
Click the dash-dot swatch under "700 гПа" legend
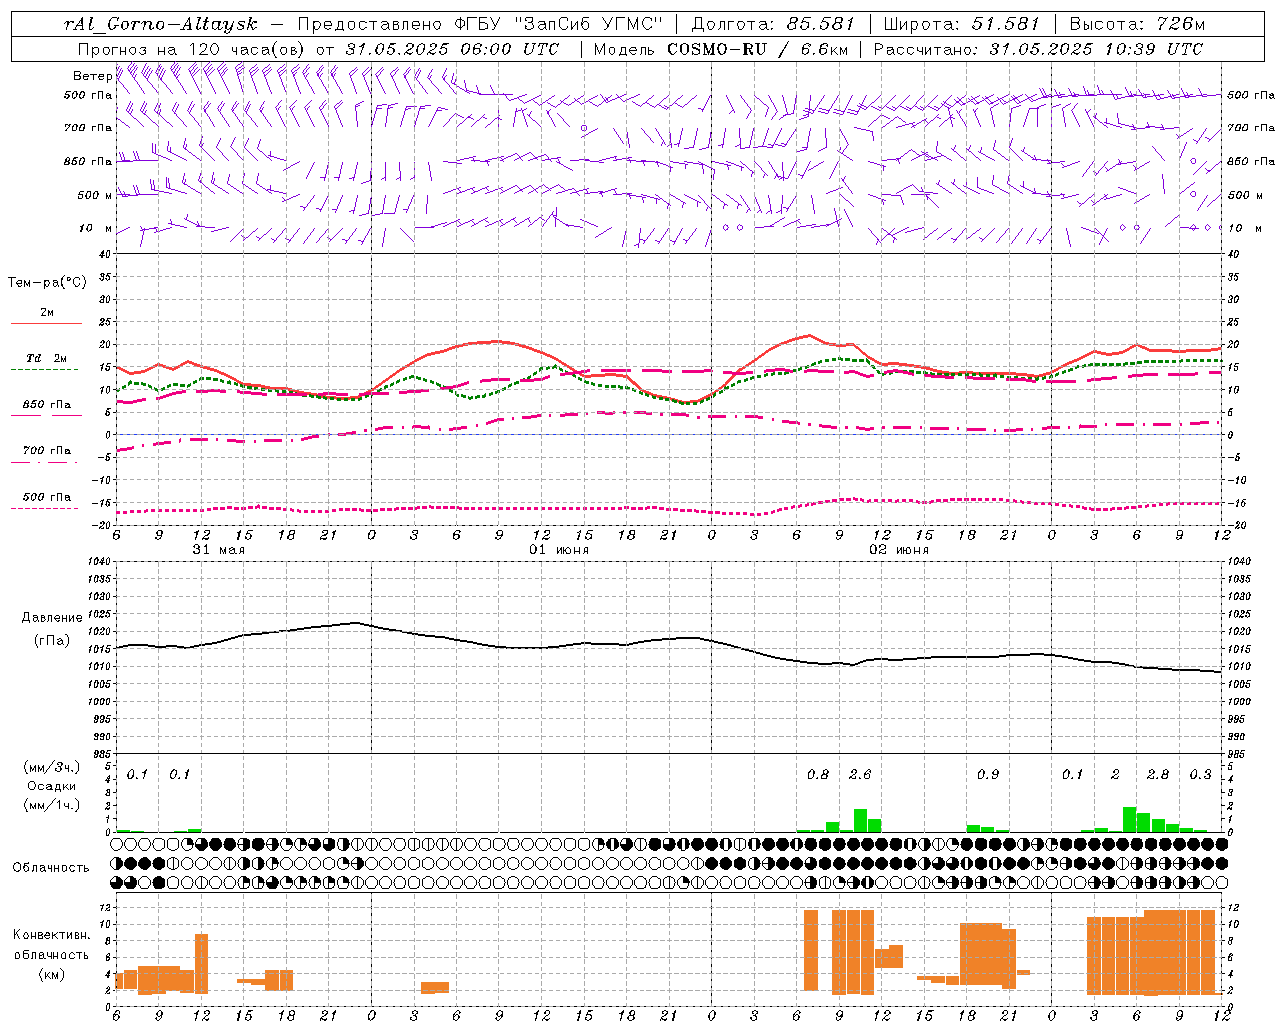click(46, 463)
